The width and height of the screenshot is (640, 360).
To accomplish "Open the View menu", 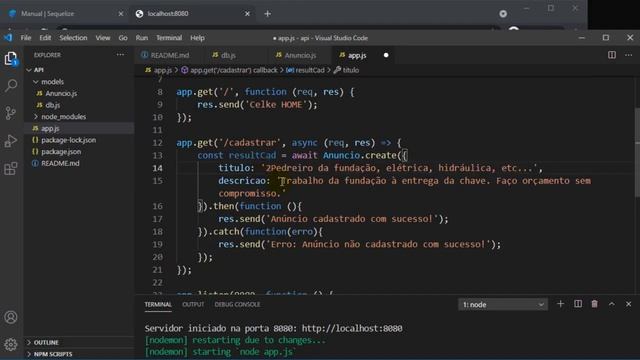I will coord(103,38).
